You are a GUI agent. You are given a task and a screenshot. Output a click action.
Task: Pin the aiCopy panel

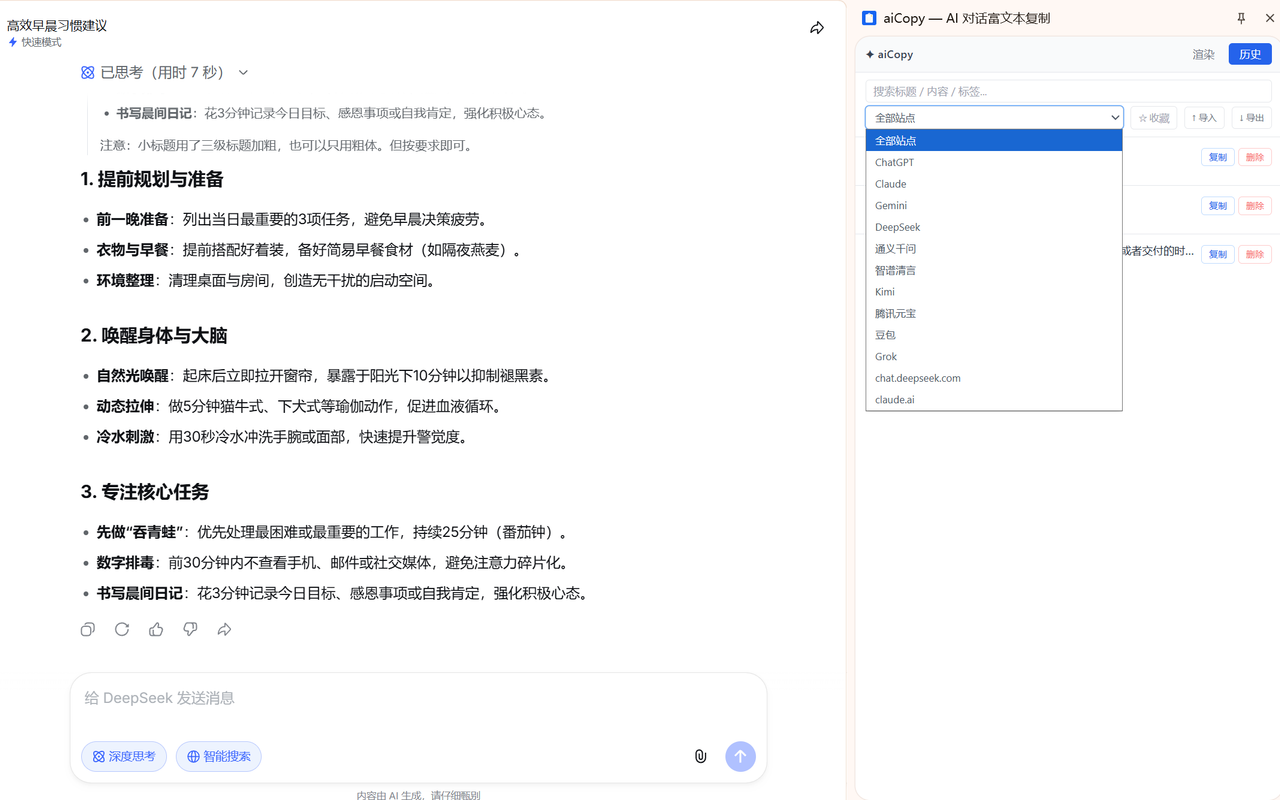click(1241, 18)
